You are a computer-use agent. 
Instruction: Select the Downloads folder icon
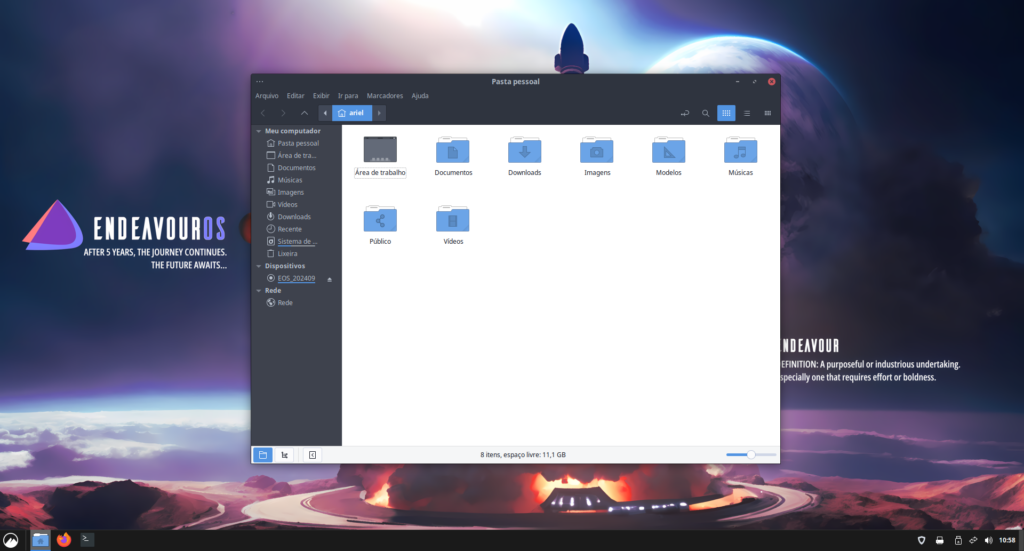pos(524,150)
